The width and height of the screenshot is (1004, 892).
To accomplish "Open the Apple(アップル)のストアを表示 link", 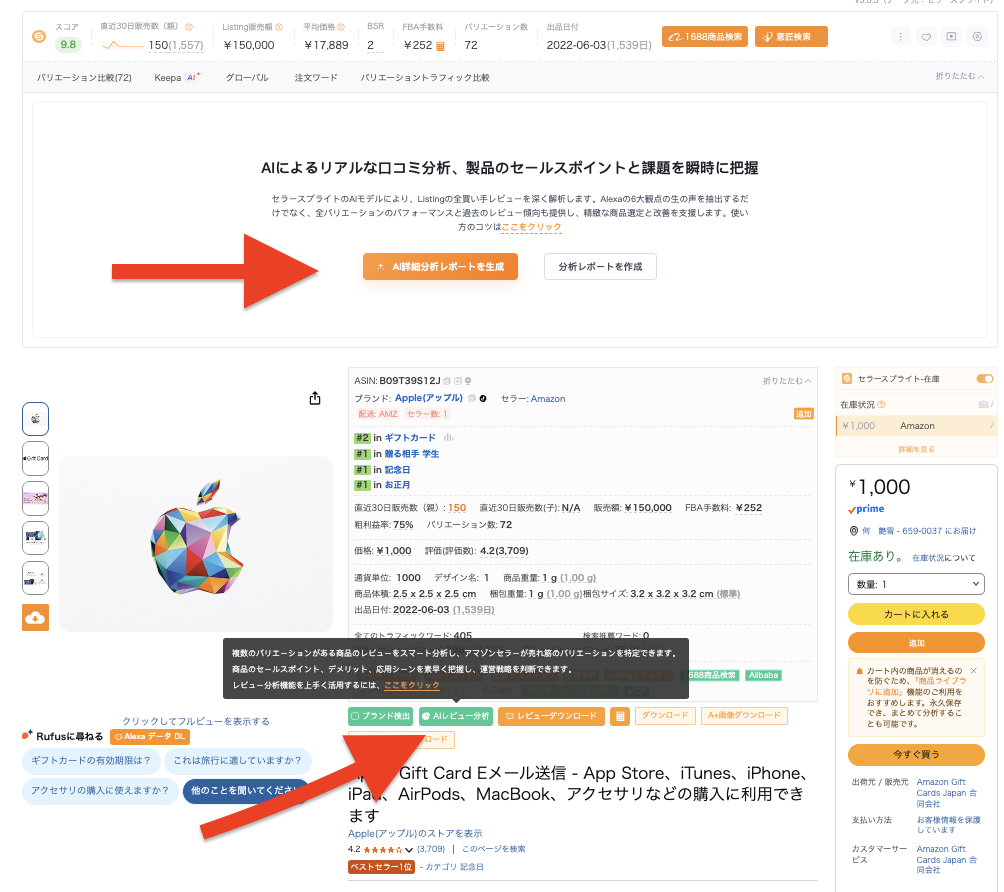I will pyautogui.click(x=415, y=834).
